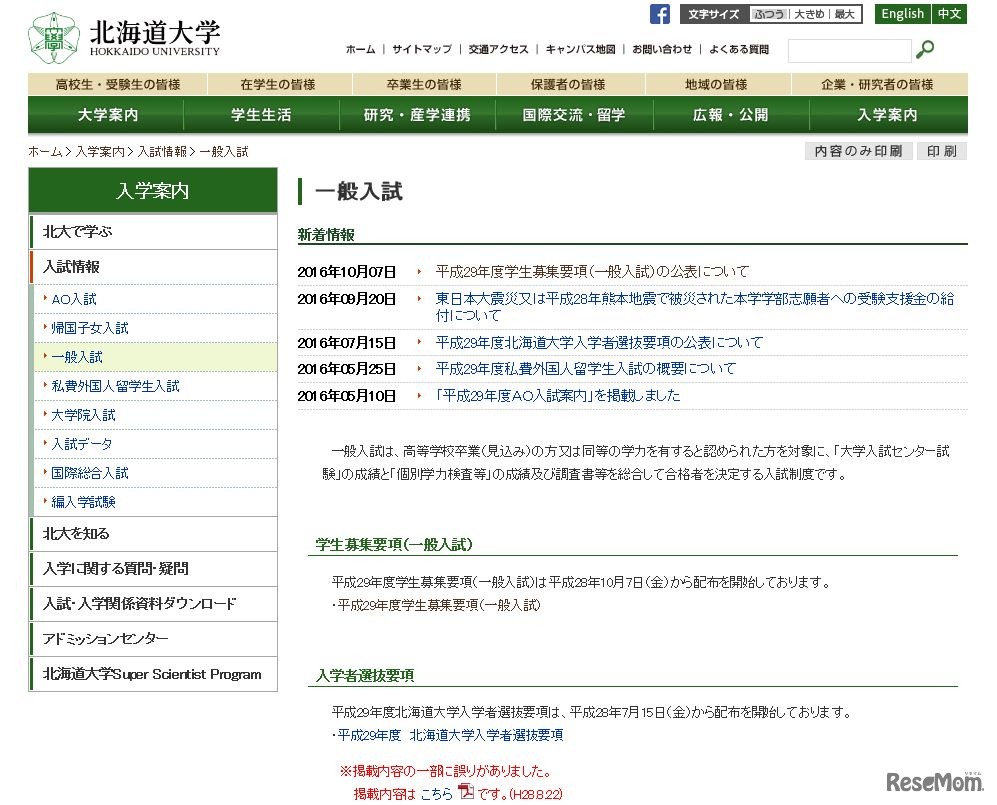Open 入学に関する質問・疑問 sidebar section

pos(153,569)
